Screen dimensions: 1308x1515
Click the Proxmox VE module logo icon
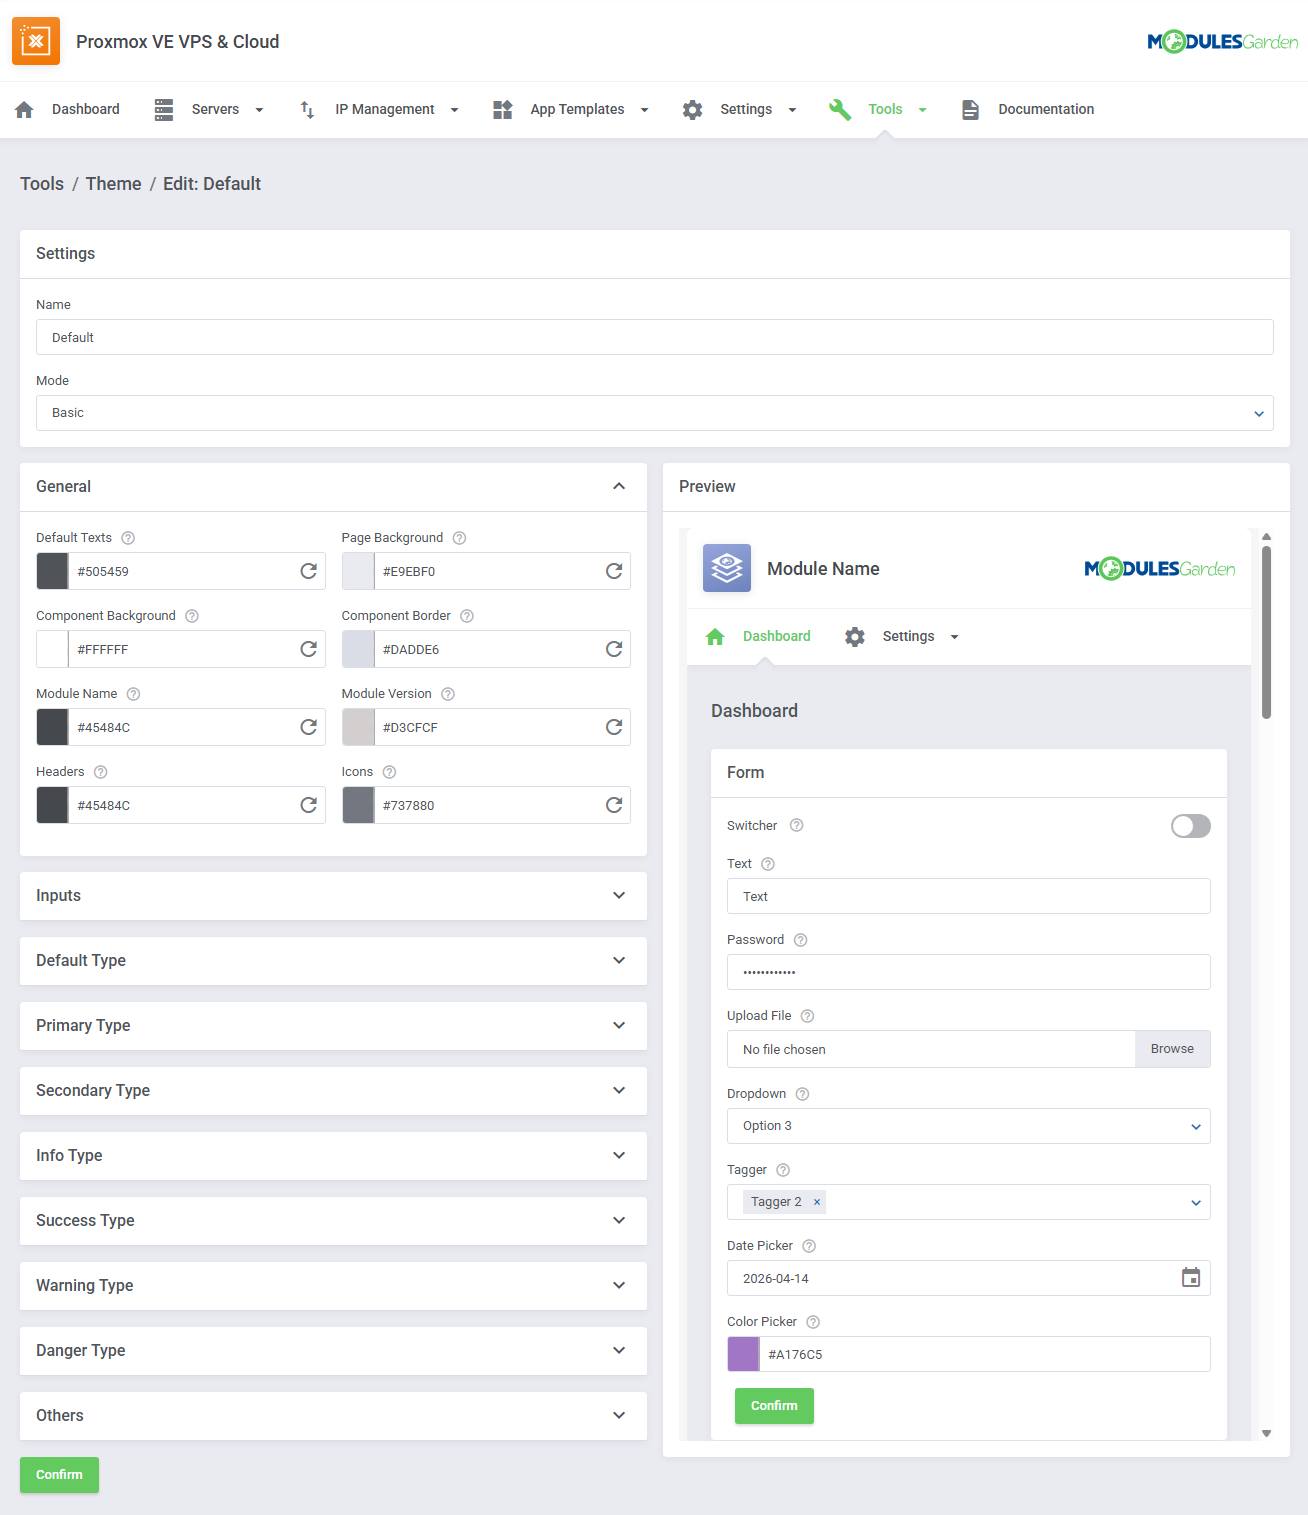36,41
